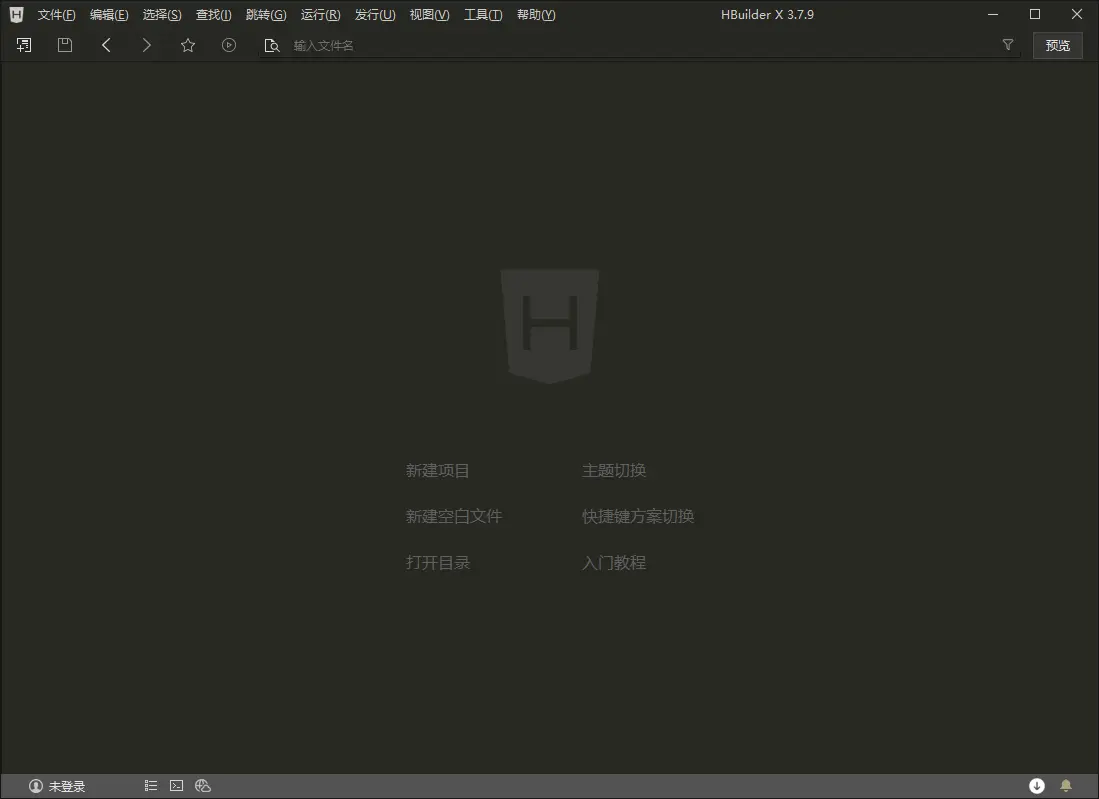This screenshot has height=799, width=1099.
Task: Navigate back using the left chevron icon
Action: coord(106,44)
